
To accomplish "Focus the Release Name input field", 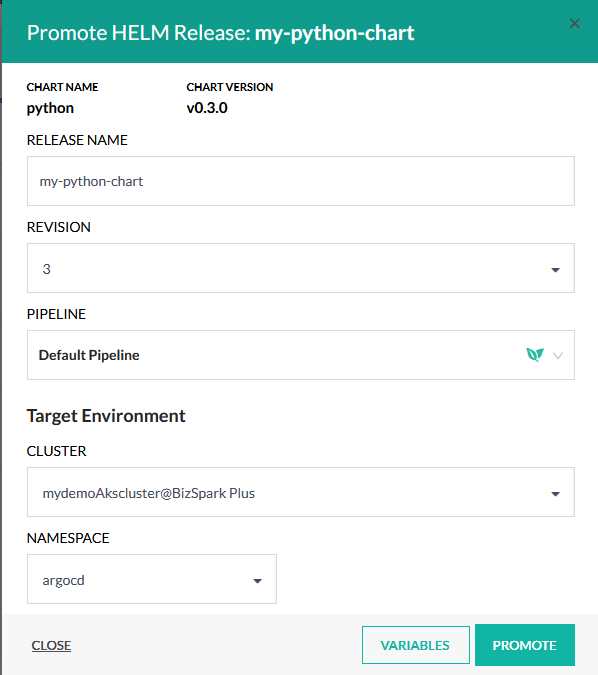I will point(301,181).
